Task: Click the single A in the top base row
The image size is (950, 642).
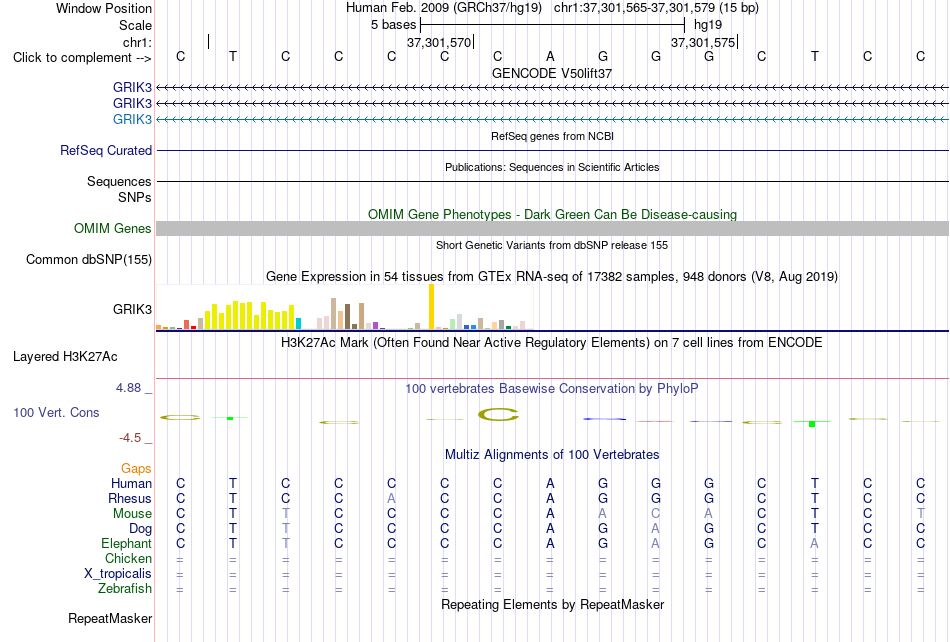Action: point(550,56)
